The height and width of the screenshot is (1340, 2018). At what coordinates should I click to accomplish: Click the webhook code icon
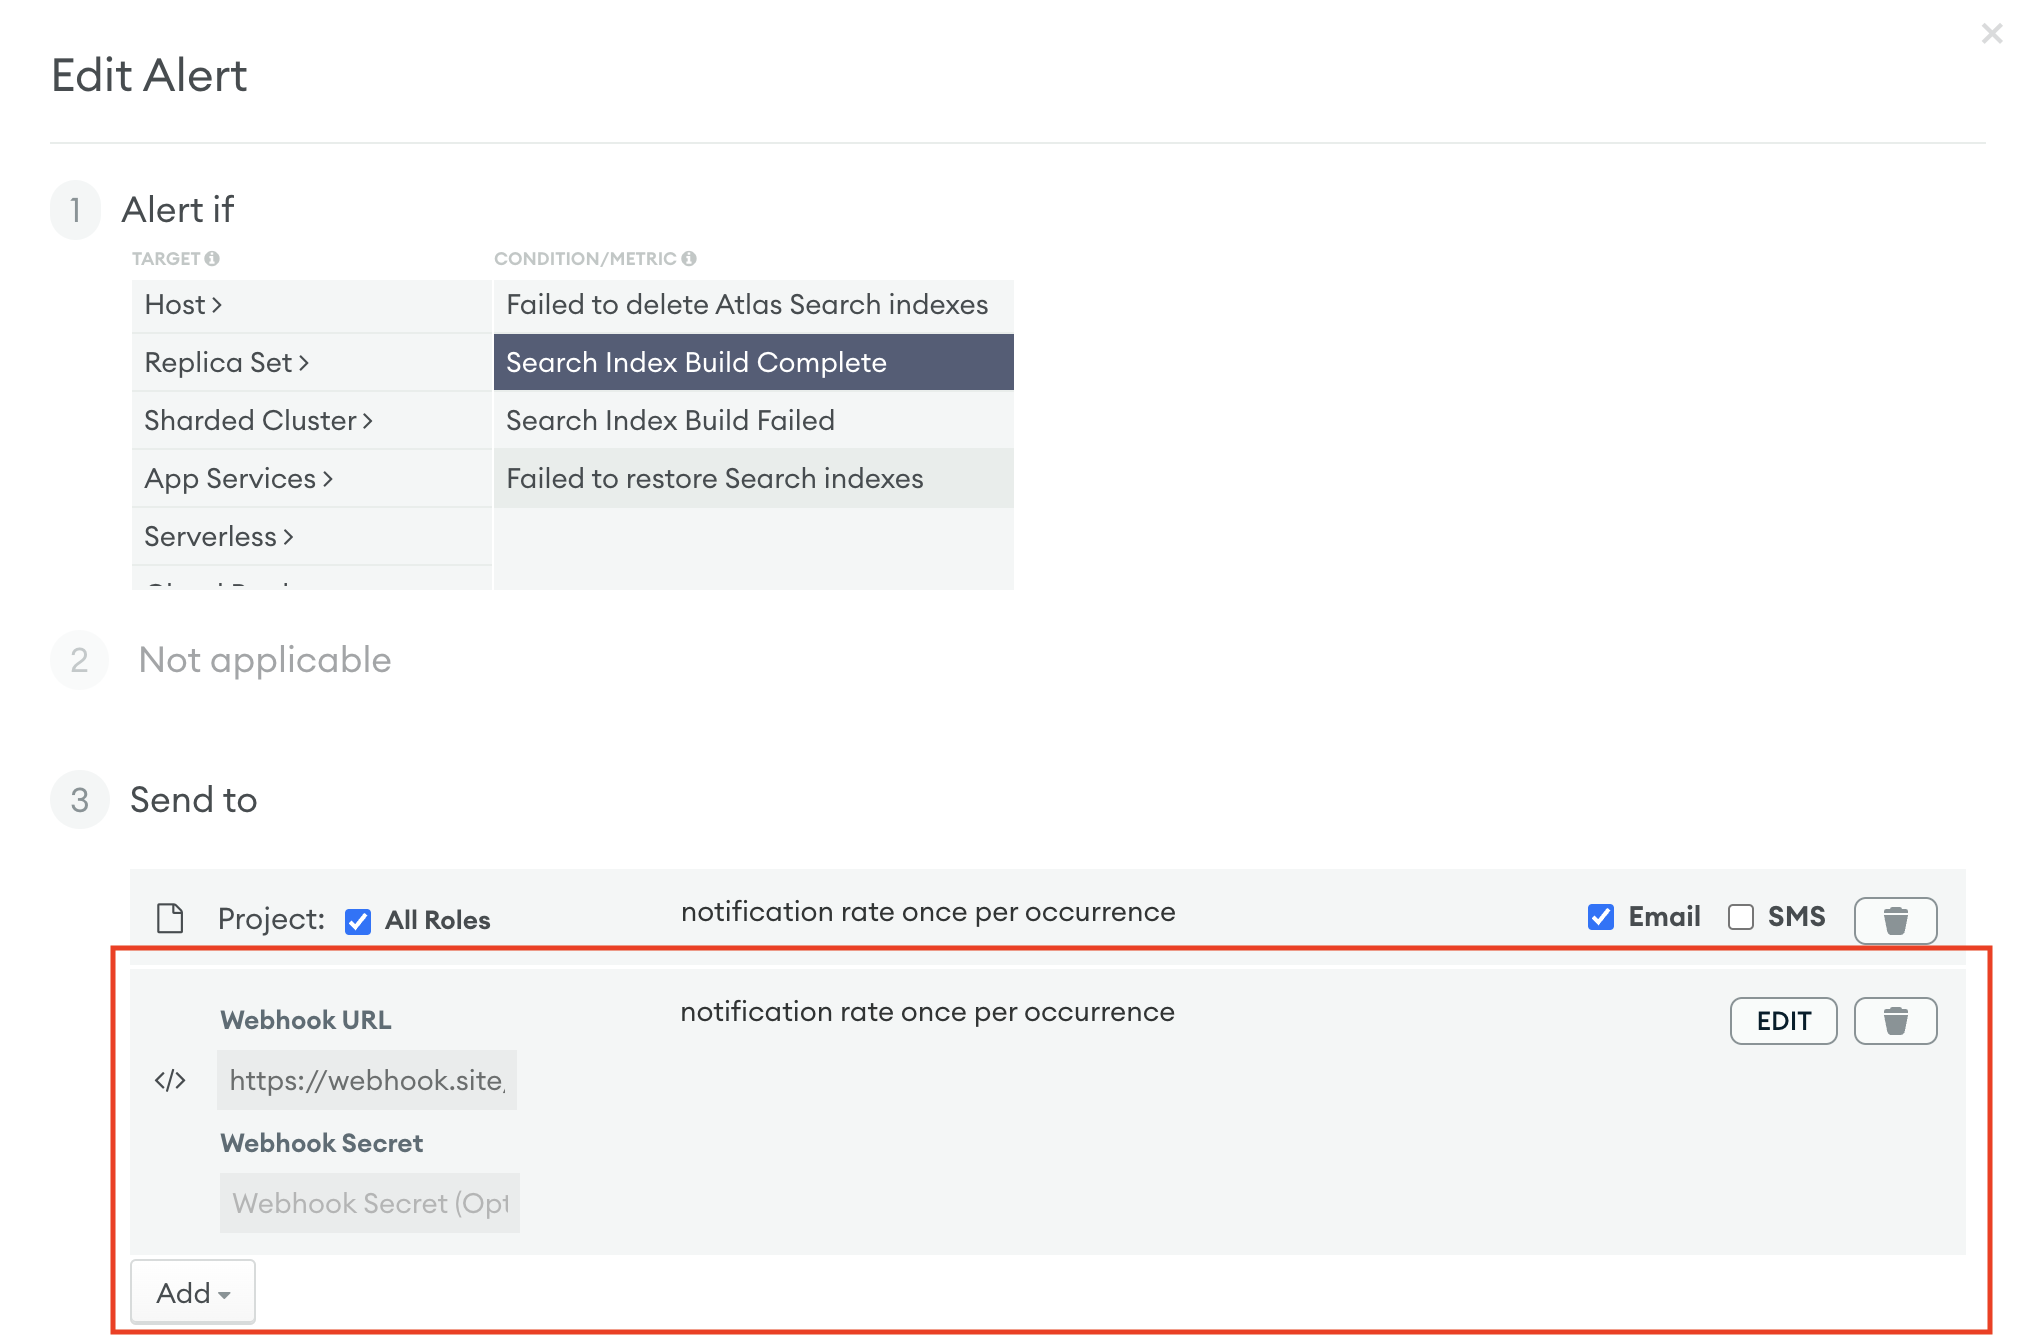coord(170,1080)
